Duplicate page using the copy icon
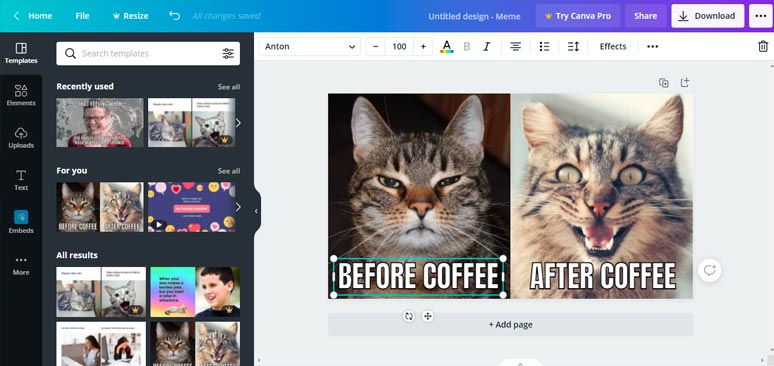The width and height of the screenshot is (774, 366). point(664,82)
